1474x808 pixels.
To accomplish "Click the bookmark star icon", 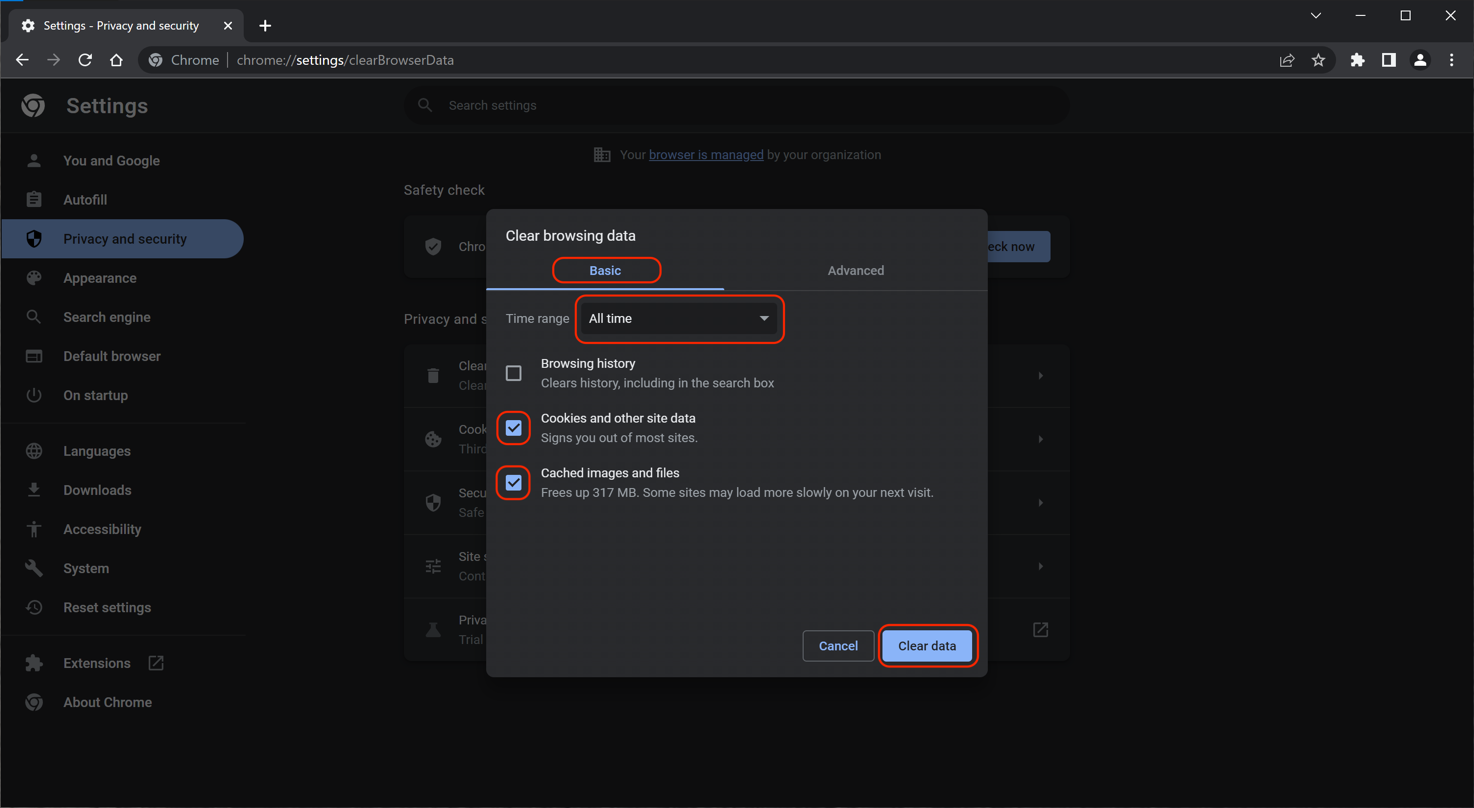I will pyautogui.click(x=1318, y=60).
